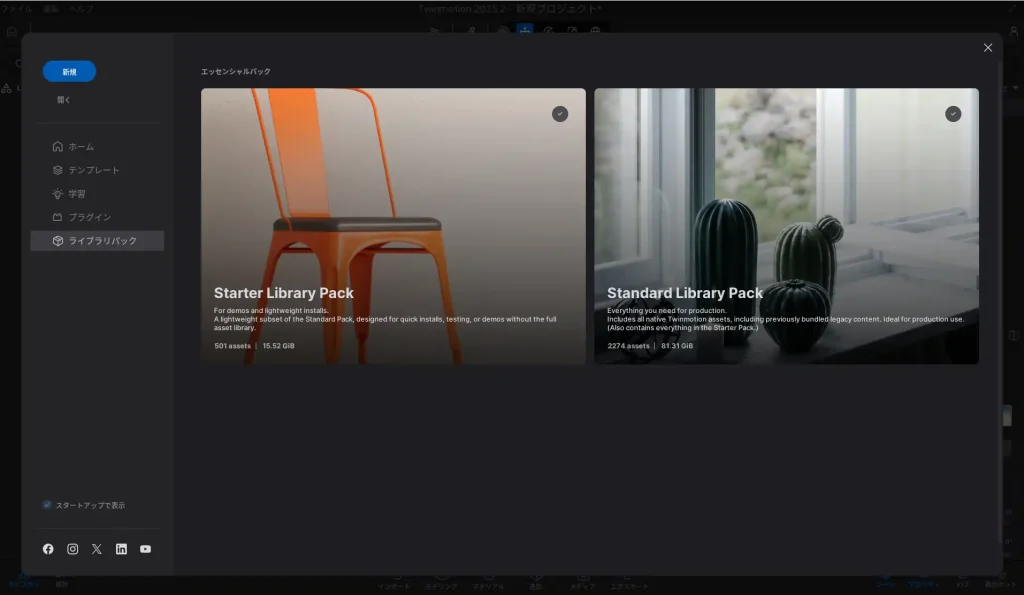Image resolution: width=1024 pixels, height=595 pixels.
Task: Click the lightbulb icon beside 学習
Action: [58, 194]
